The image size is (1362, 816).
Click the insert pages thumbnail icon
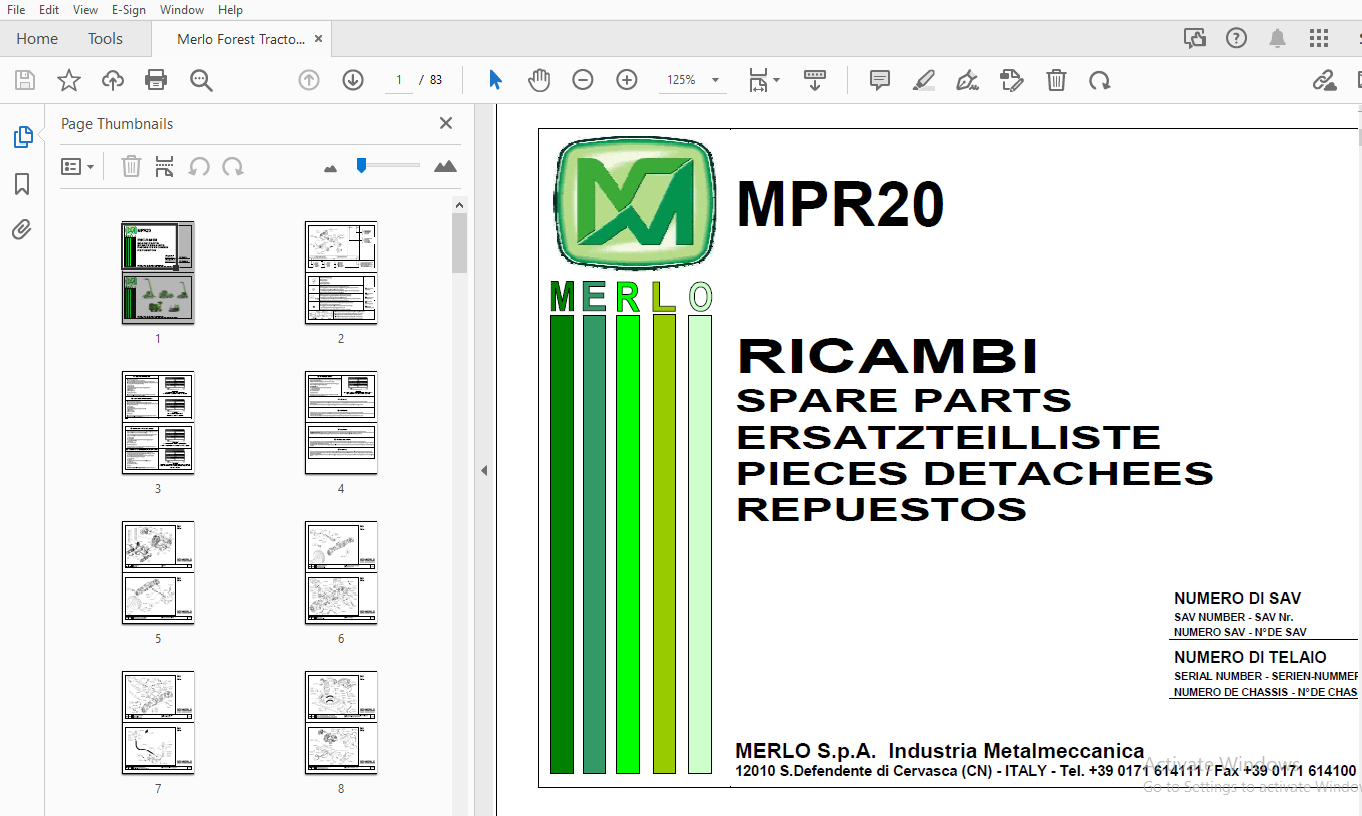[165, 166]
